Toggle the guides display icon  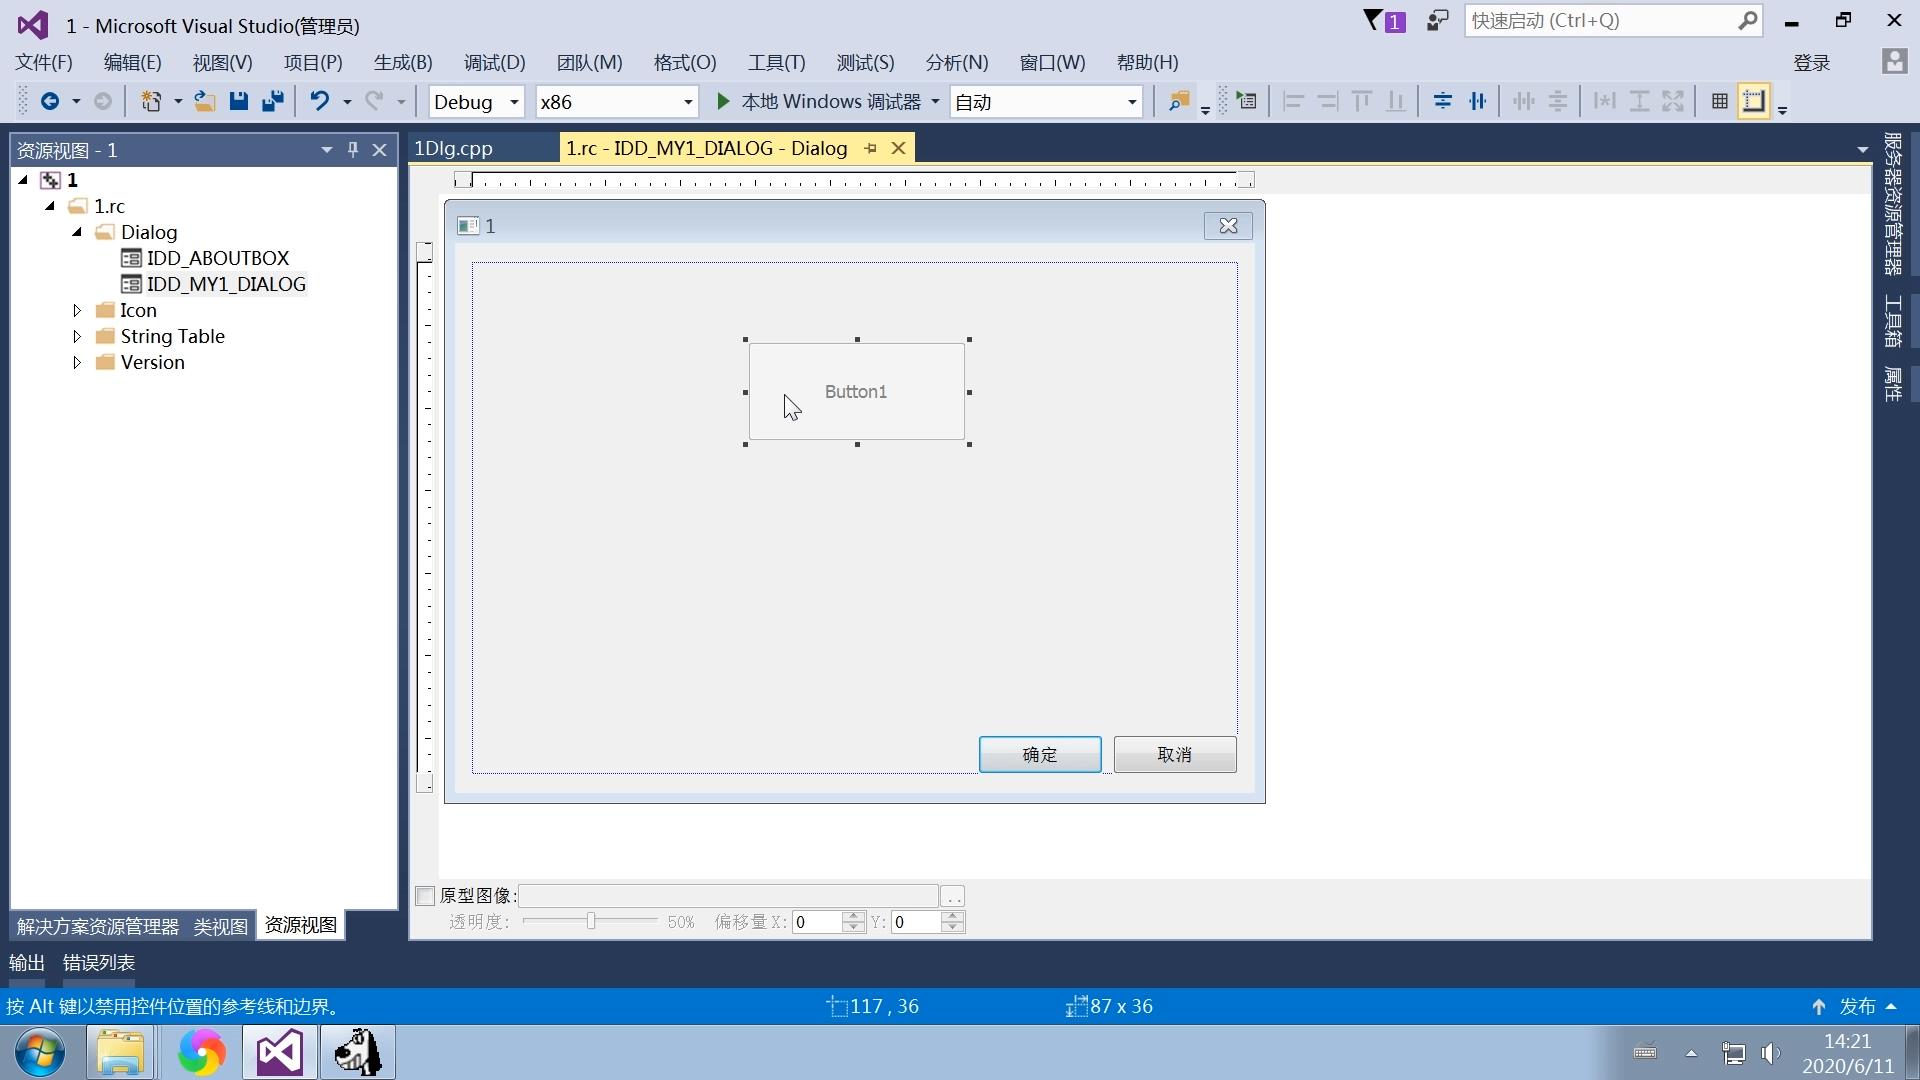click(1753, 101)
